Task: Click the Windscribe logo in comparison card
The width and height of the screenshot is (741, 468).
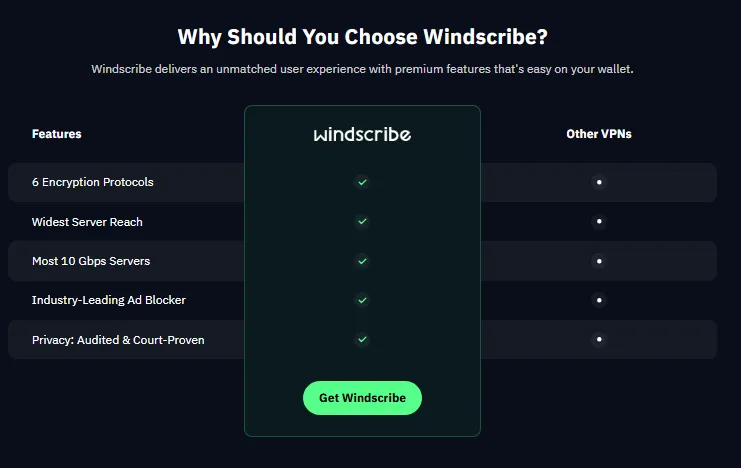Action: pos(362,134)
